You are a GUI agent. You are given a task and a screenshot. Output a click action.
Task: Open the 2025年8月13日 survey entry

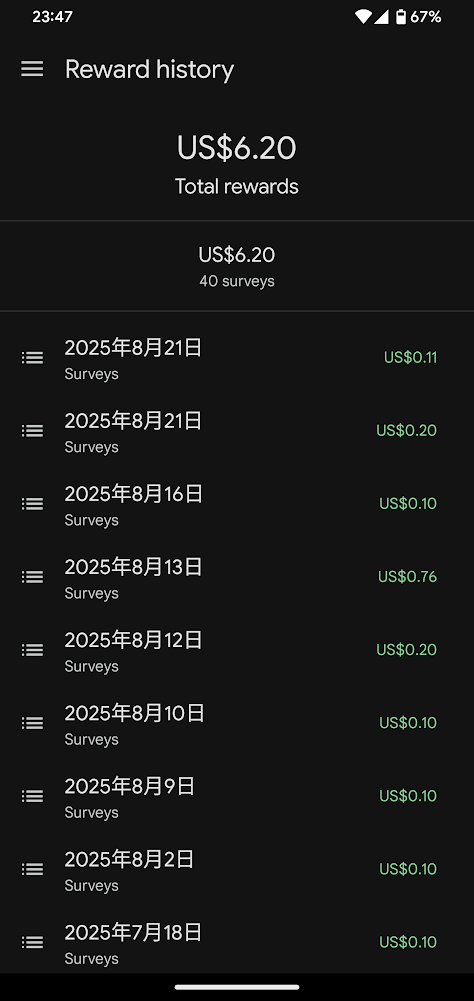[x=237, y=577]
